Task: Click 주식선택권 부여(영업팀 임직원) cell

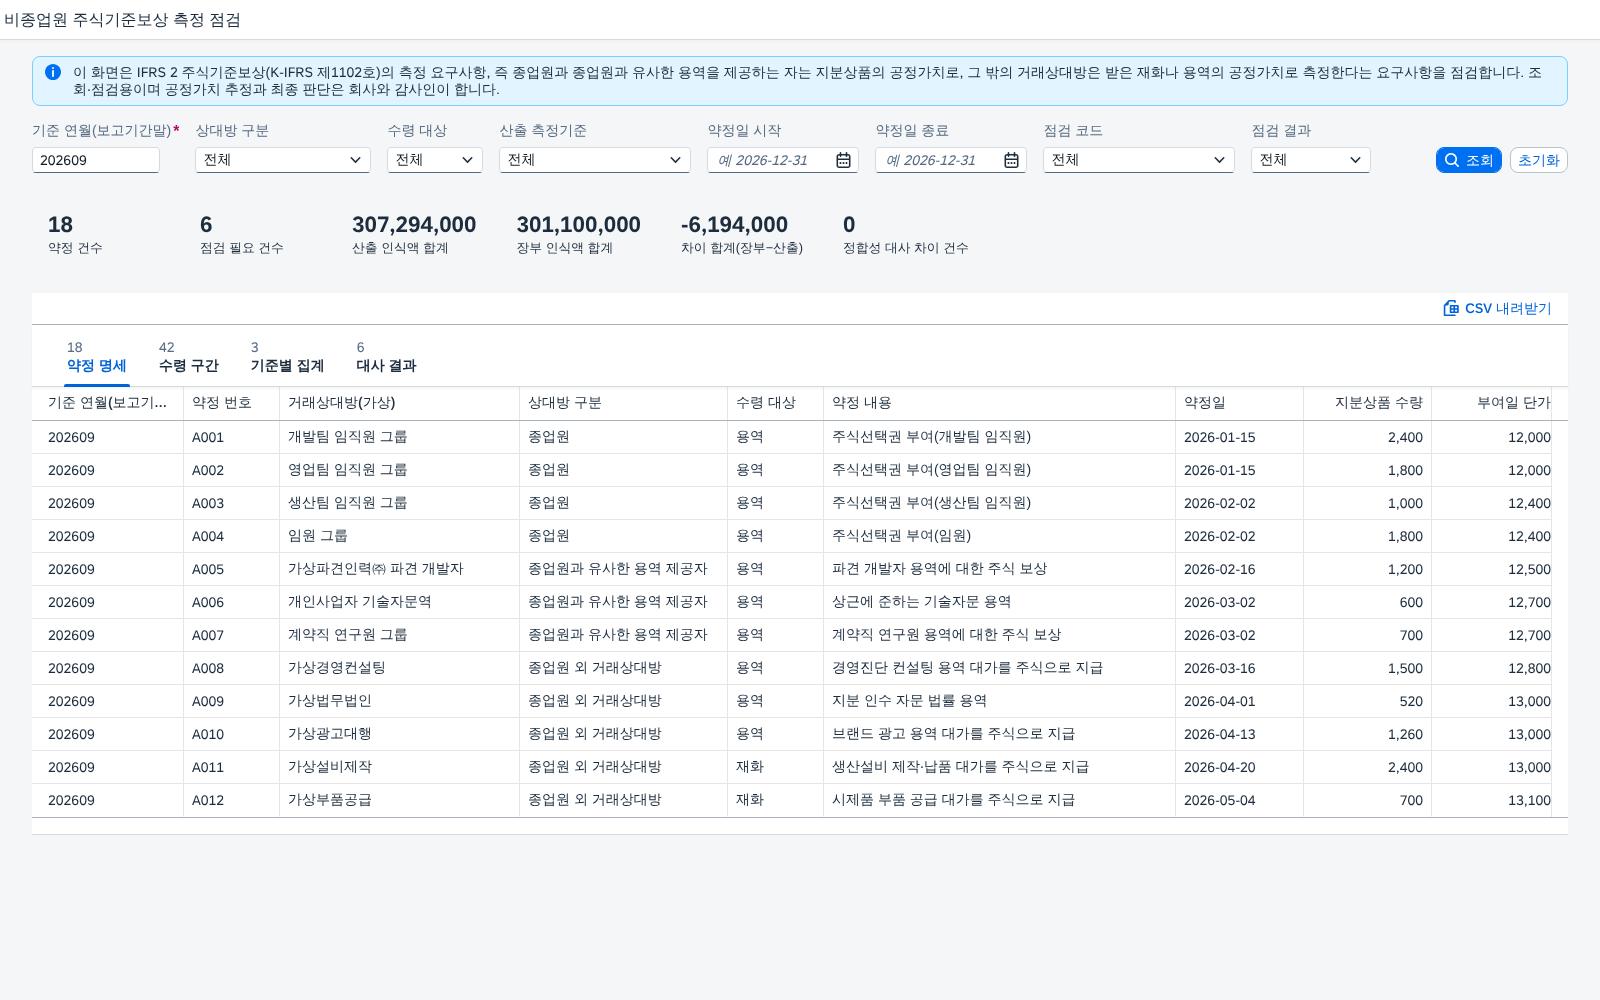Action: (x=999, y=470)
